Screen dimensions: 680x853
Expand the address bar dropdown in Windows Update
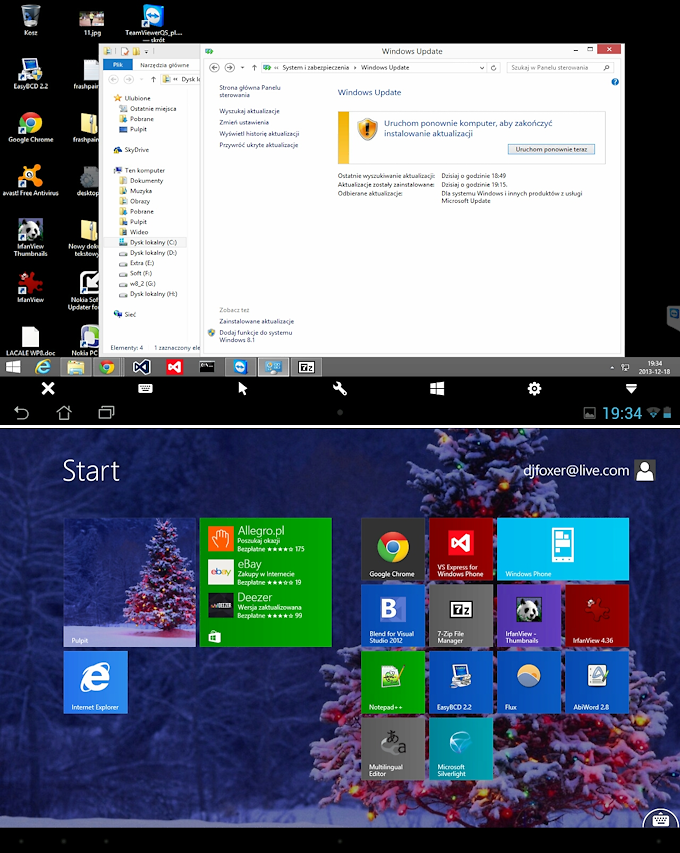click(481, 68)
